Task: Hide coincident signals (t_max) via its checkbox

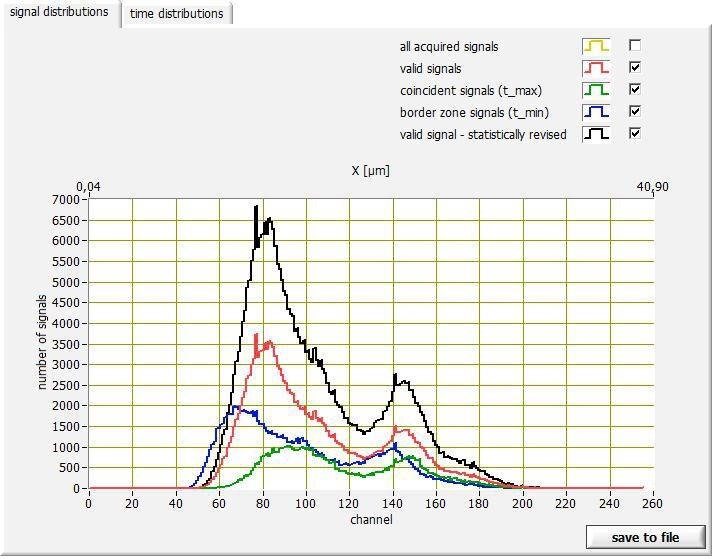Action: (635, 89)
